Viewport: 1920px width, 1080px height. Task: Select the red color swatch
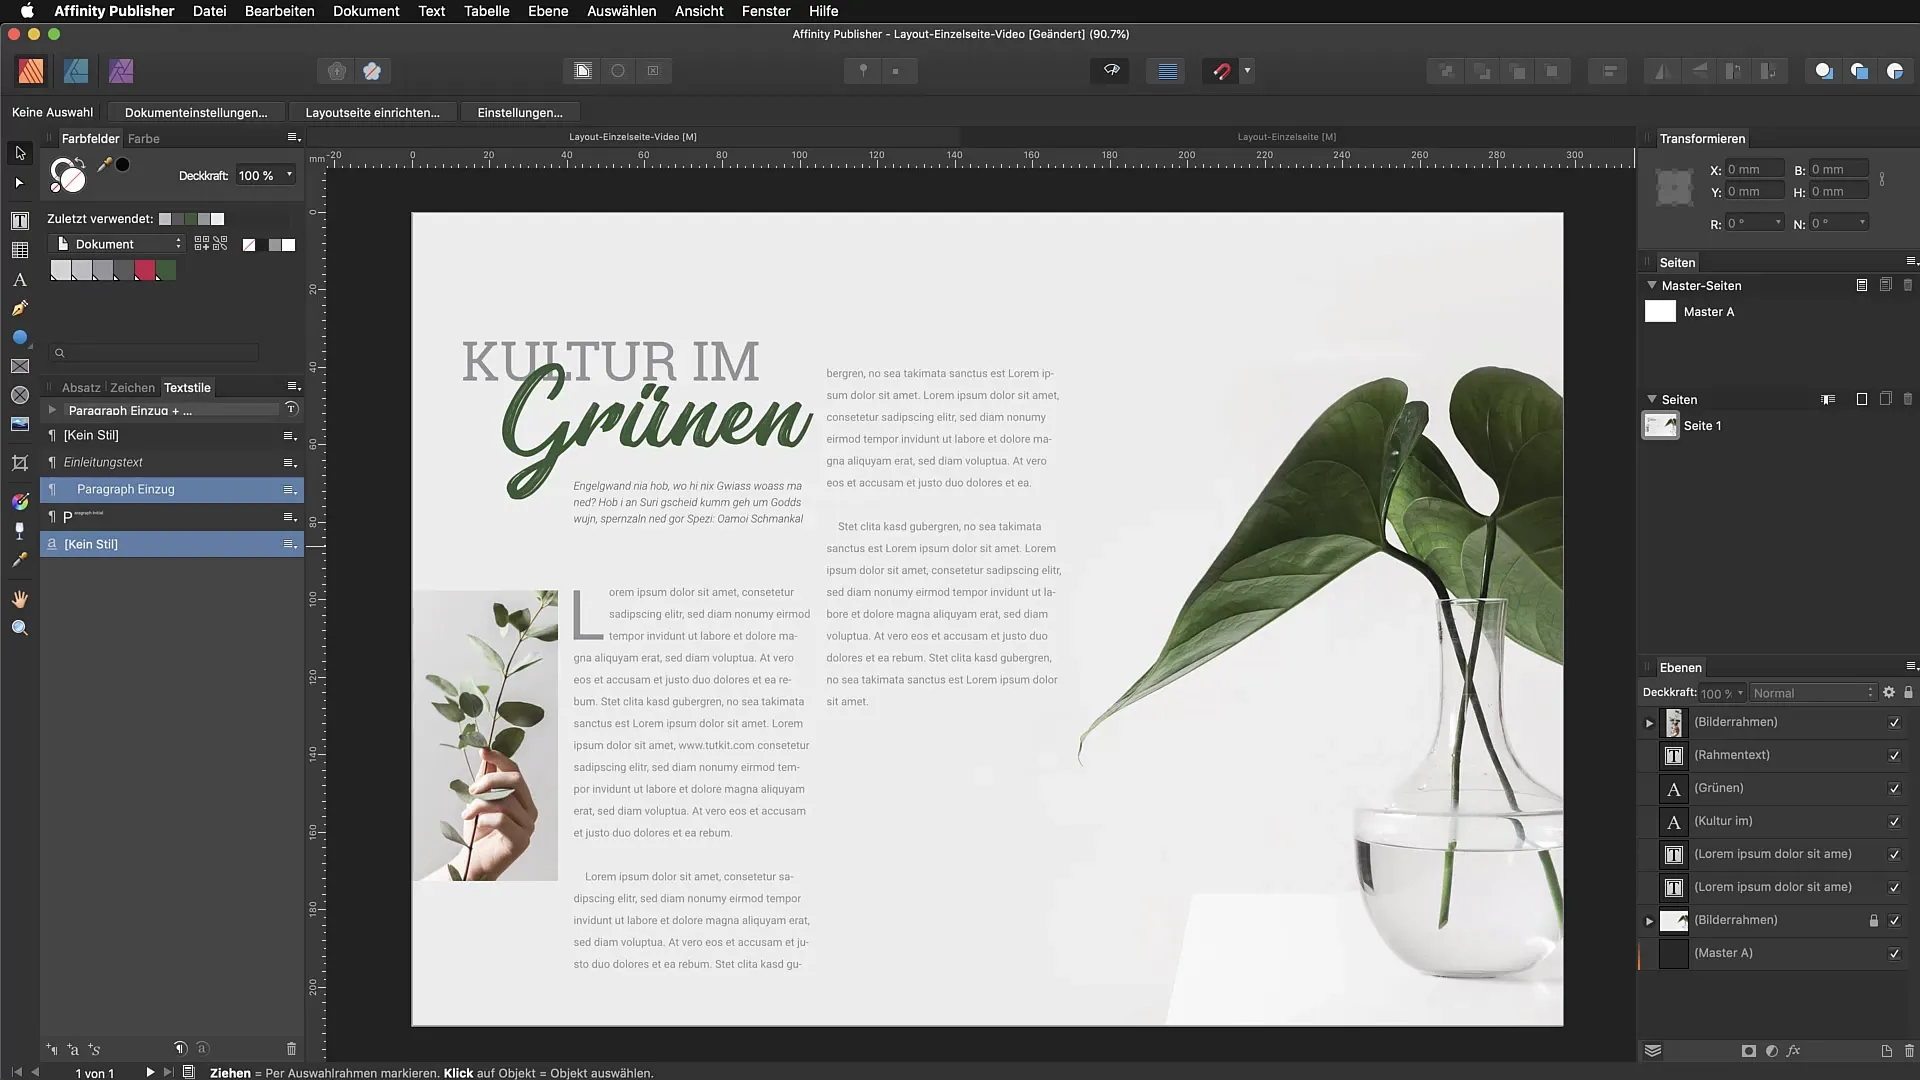145,270
